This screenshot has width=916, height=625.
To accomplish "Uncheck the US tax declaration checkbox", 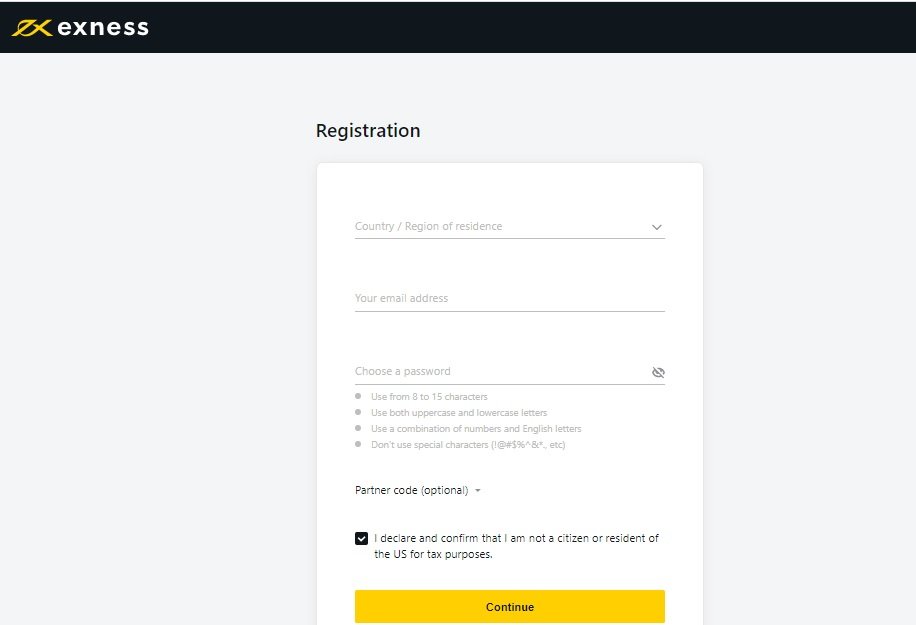I will point(361,538).
